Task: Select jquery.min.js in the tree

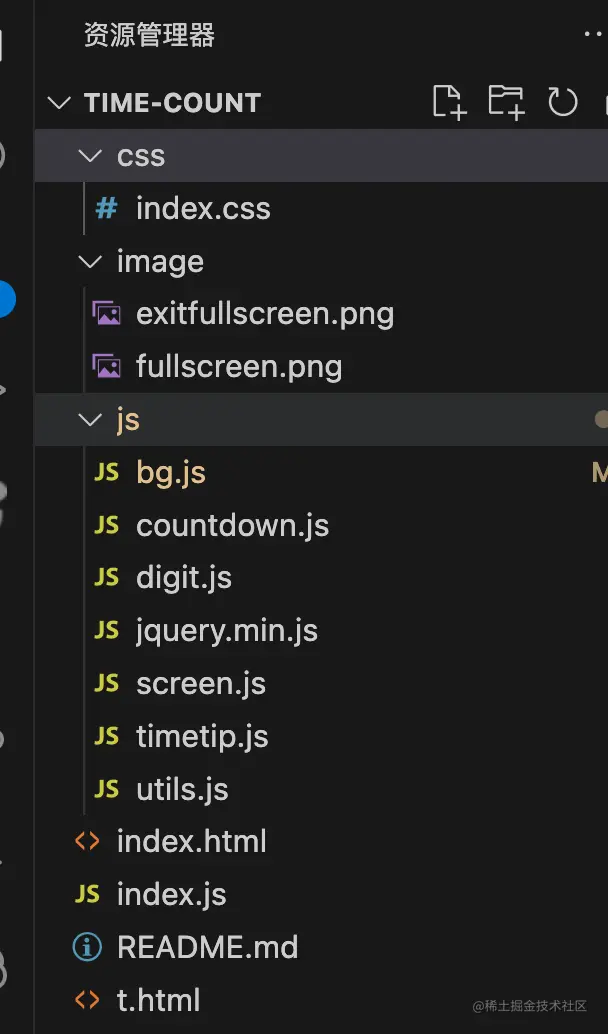Action: (227, 631)
